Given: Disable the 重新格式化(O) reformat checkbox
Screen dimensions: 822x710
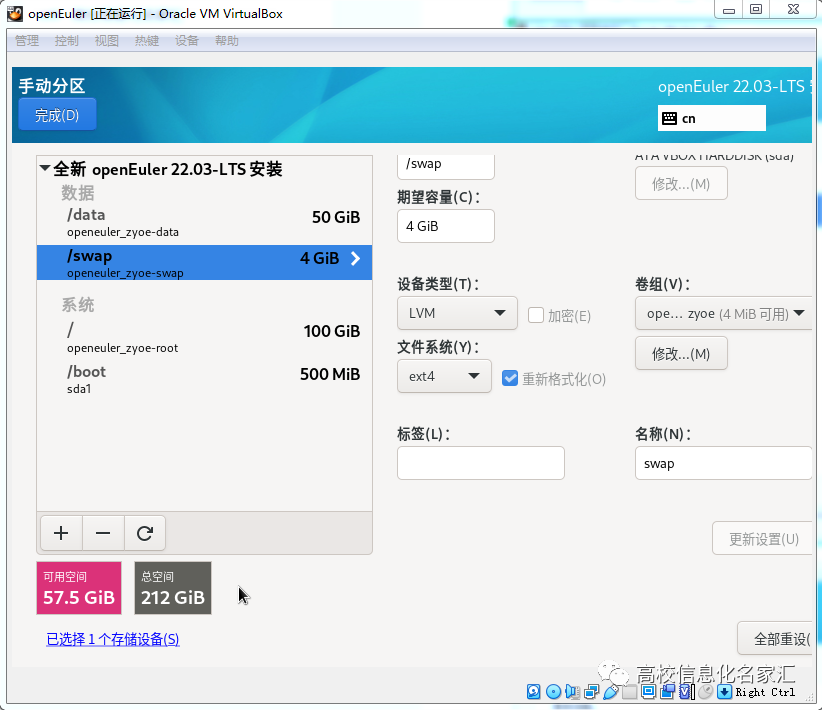Looking at the screenshot, I should click(x=511, y=378).
